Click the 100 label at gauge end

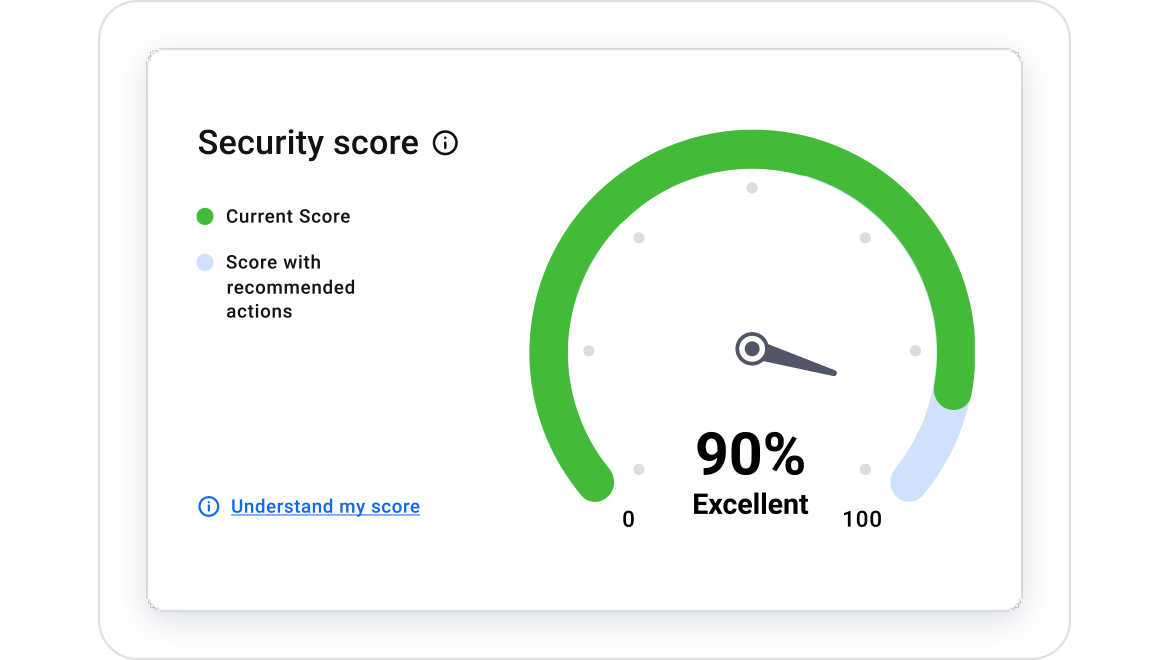pyautogui.click(x=862, y=519)
